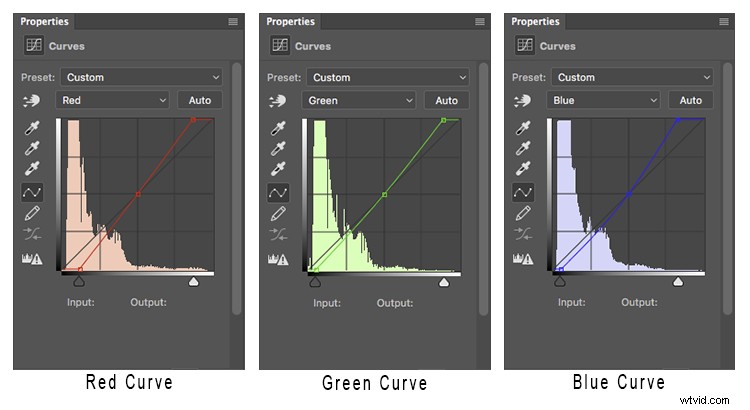Open the Red channel dropdown
750x410 pixels.
(x=113, y=100)
